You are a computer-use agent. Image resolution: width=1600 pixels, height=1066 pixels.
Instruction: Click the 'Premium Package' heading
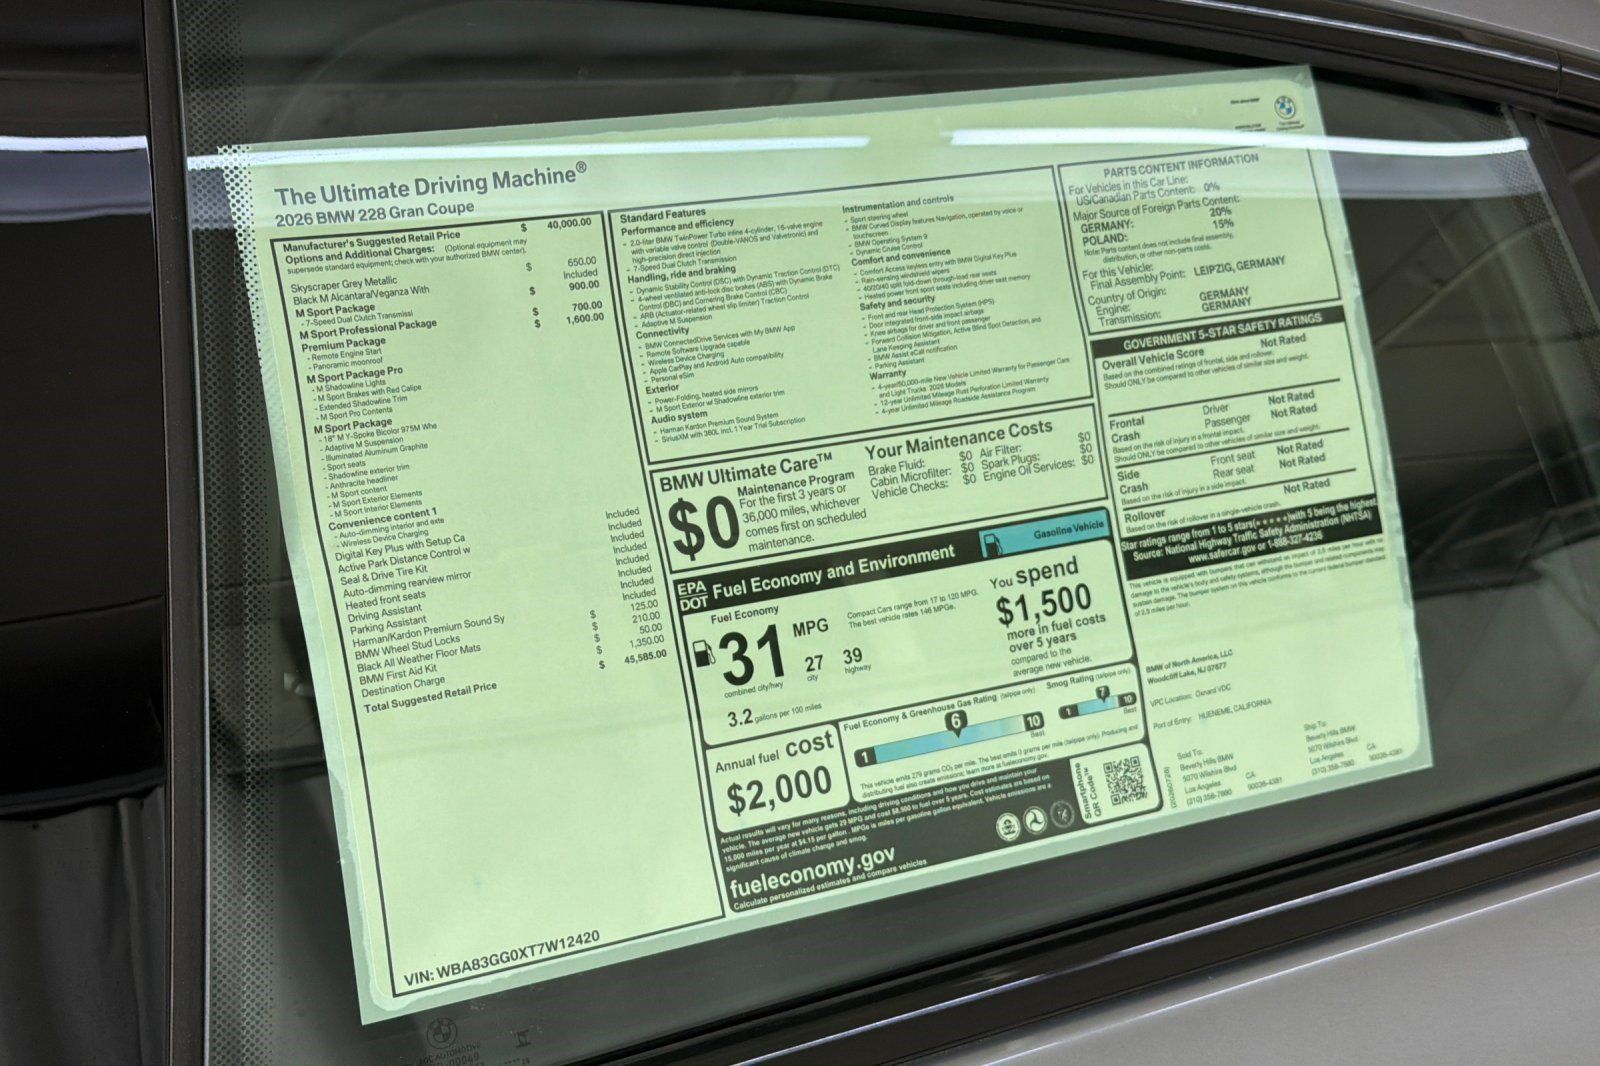pos(344,343)
